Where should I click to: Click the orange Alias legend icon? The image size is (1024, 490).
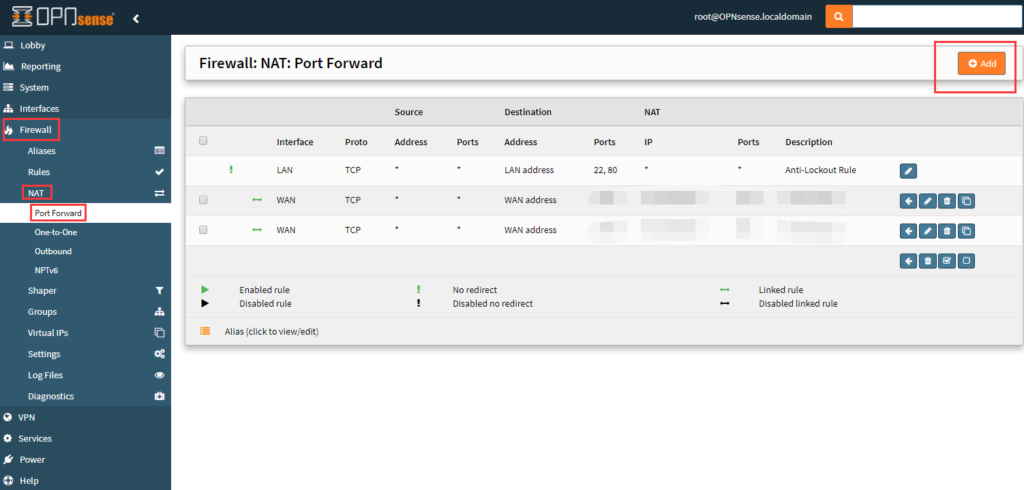[x=205, y=331]
